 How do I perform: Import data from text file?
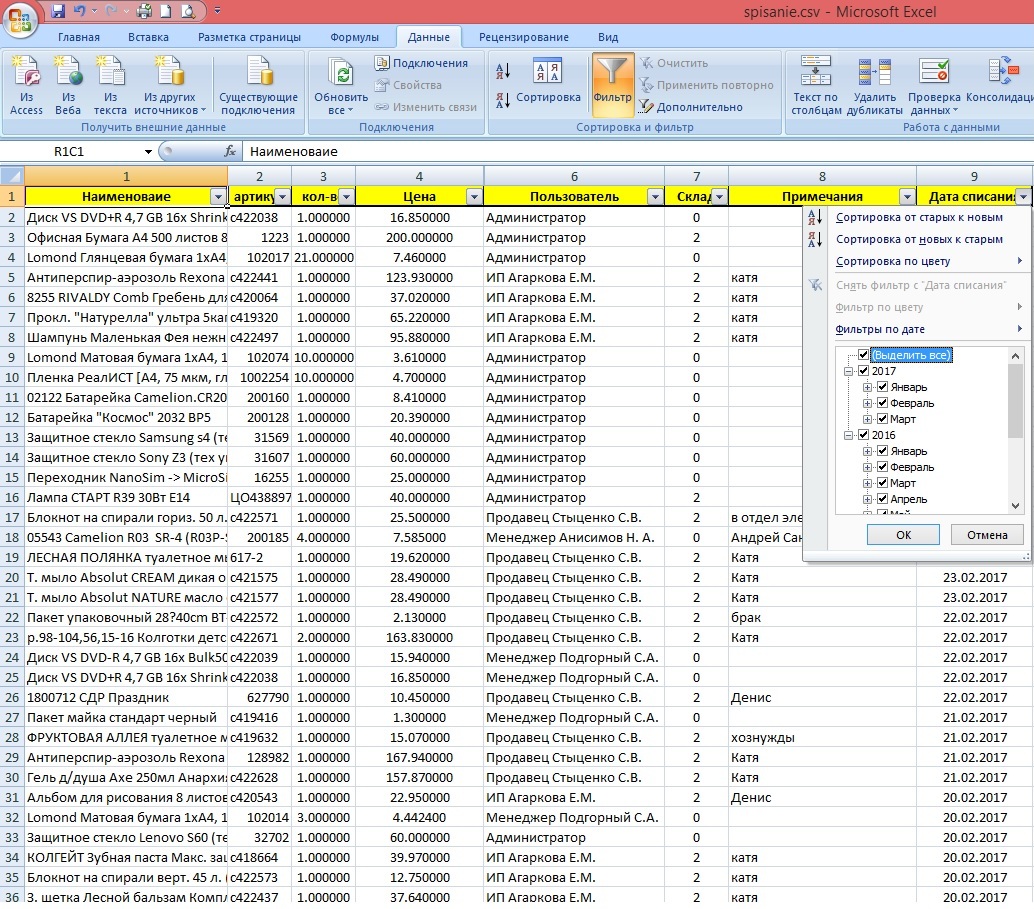click(x=110, y=86)
